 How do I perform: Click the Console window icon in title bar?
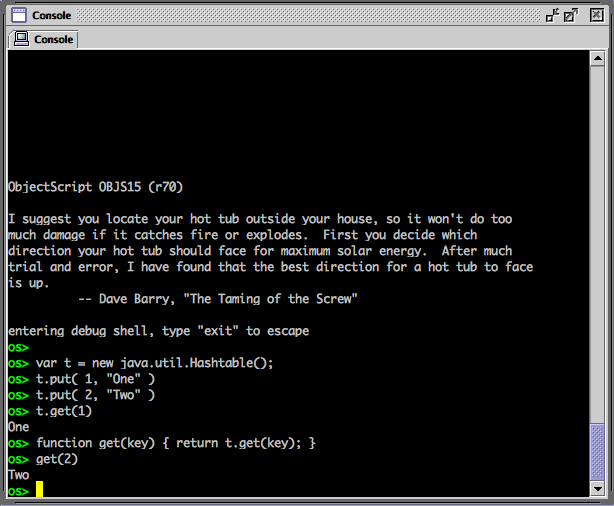(x=16, y=15)
